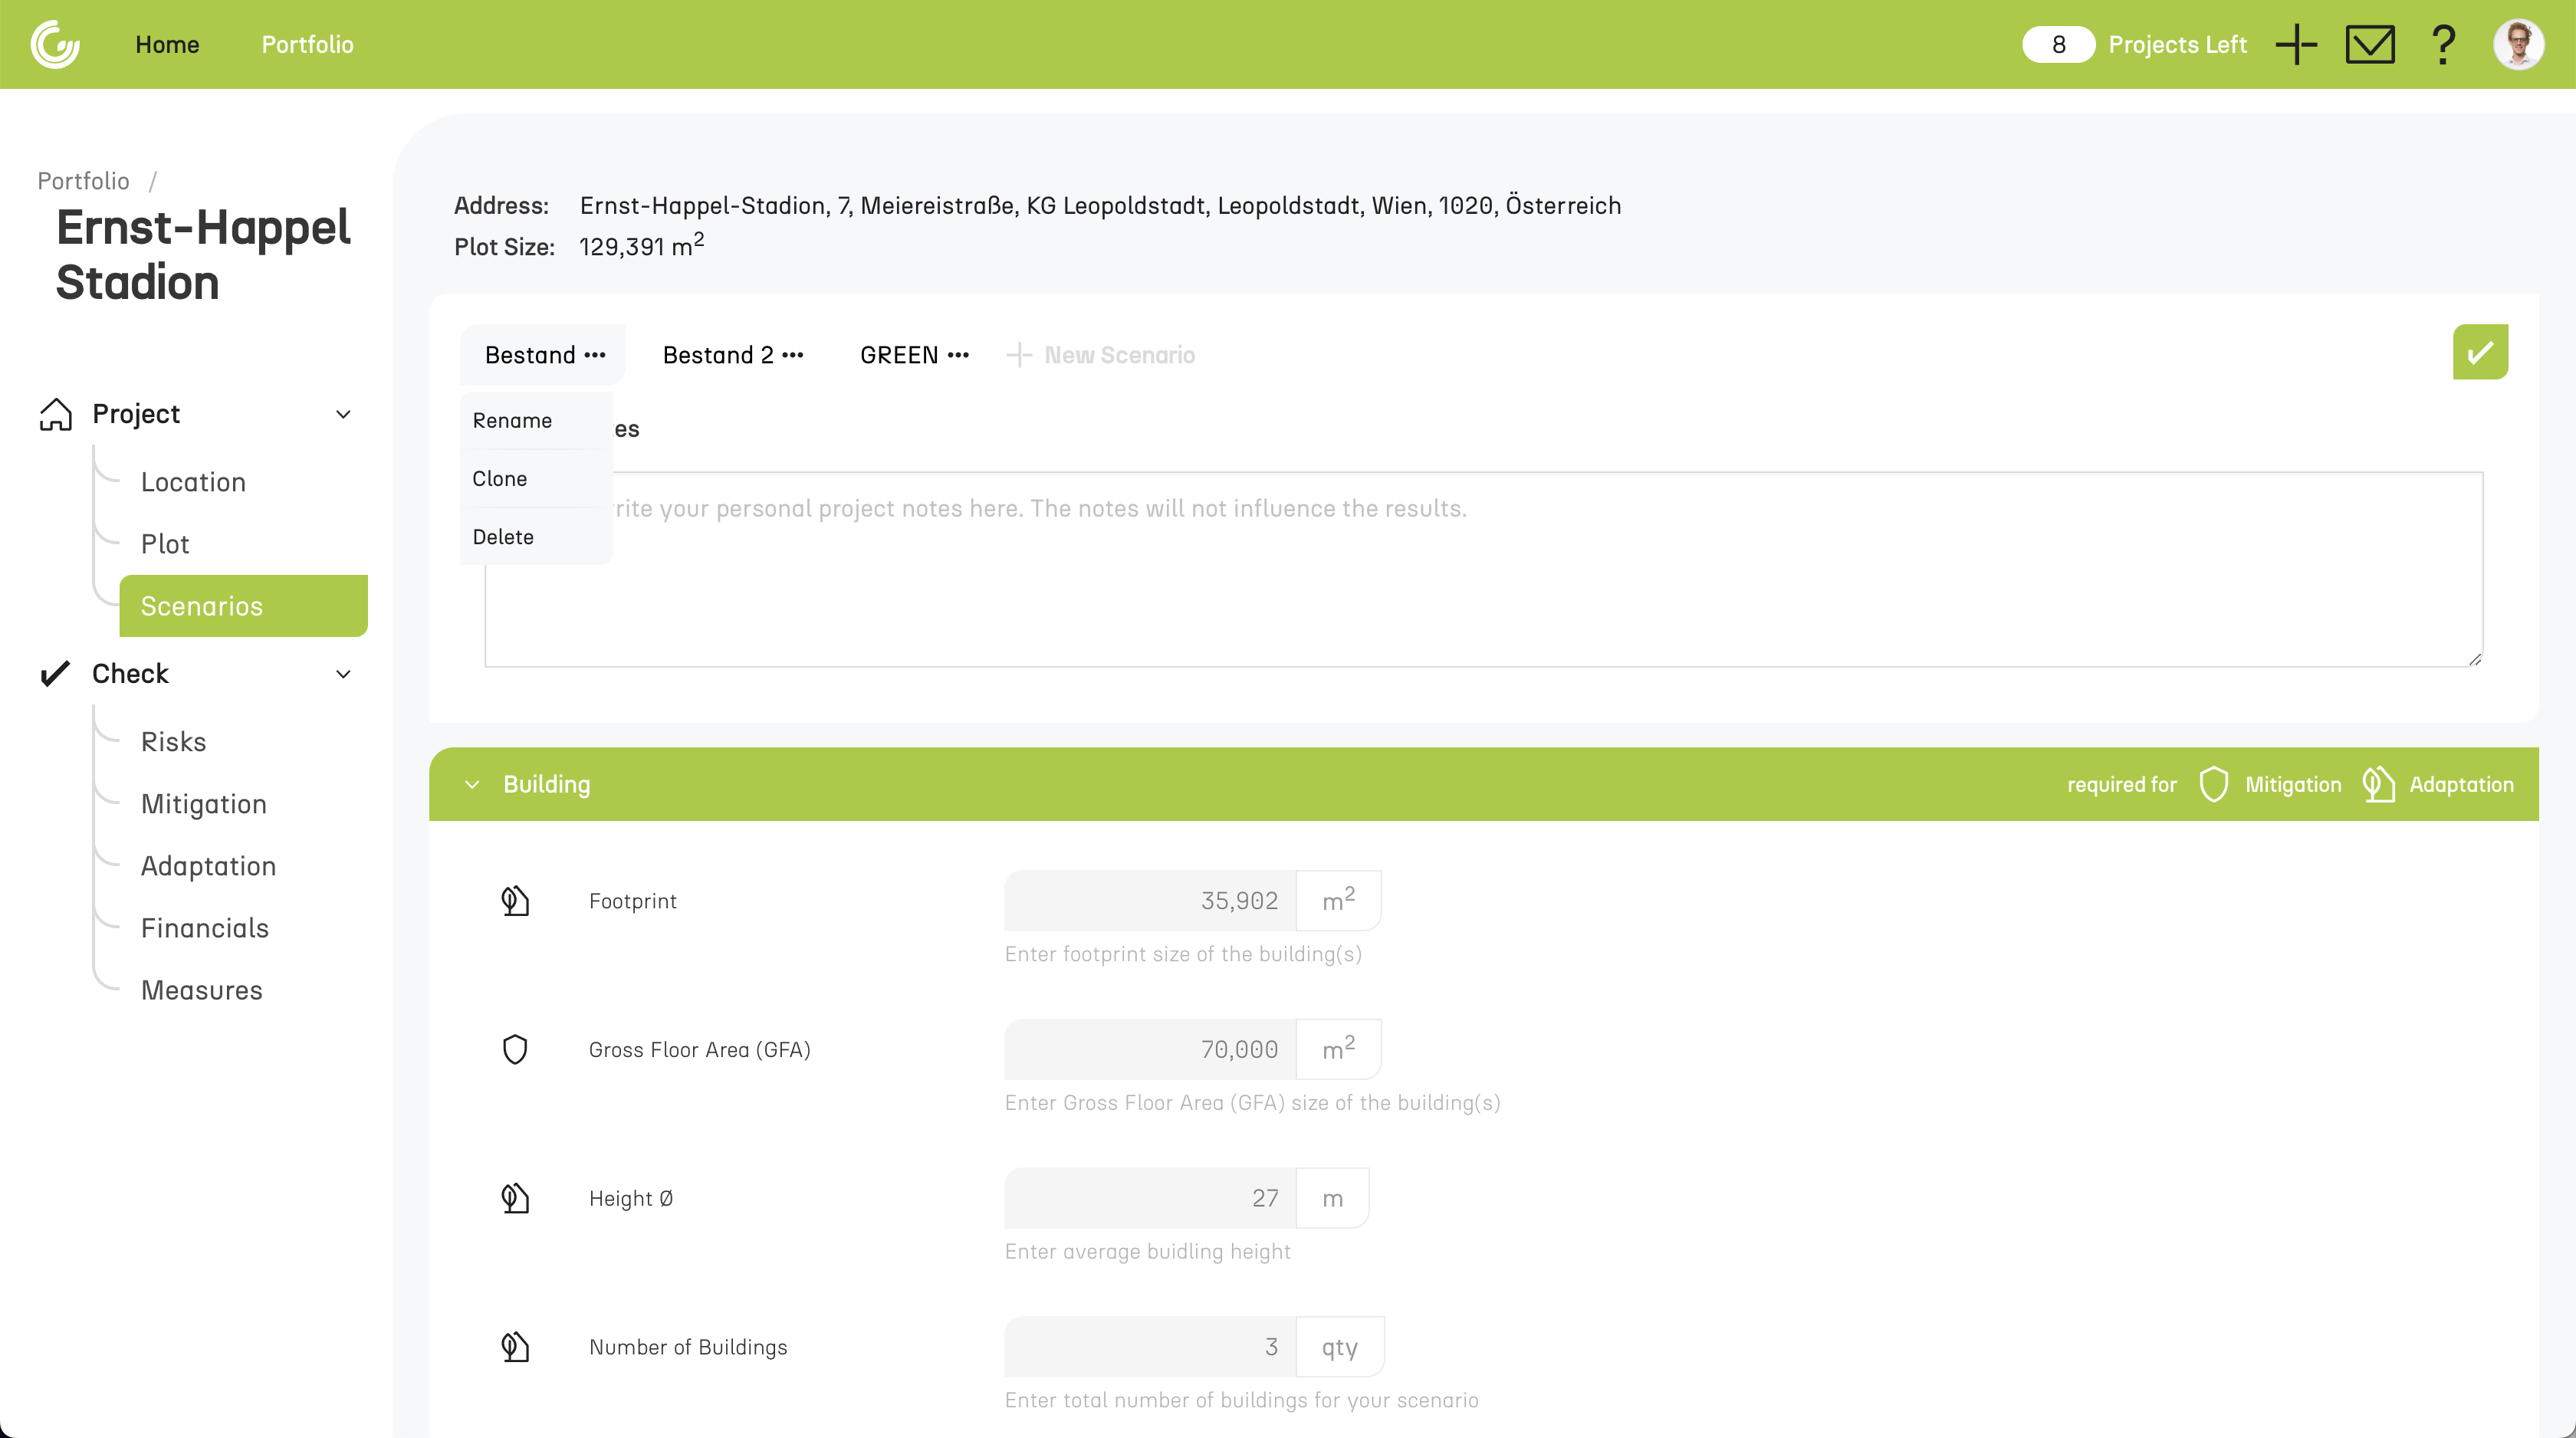The image size is (2576, 1438).
Task: Click the adaptation icon beside Footprint
Action: [x=515, y=900]
